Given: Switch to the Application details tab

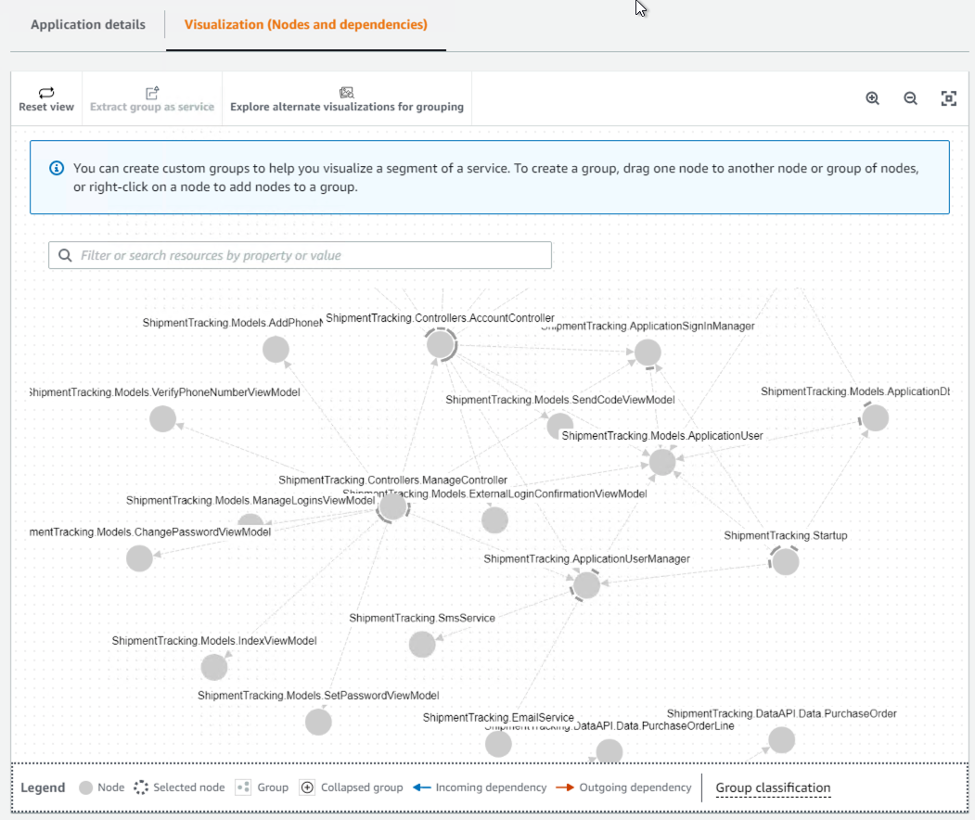Looking at the screenshot, I should pyautogui.click(x=87, y=25).
